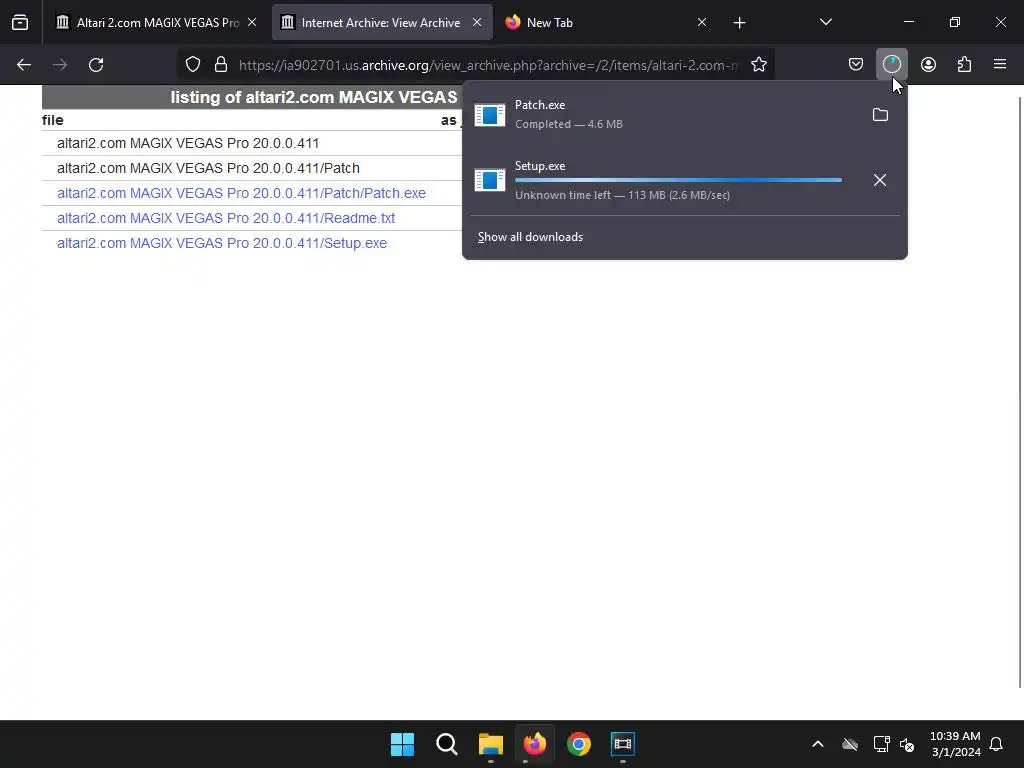Click the Setup.exe file icon in downloads
The image size is (1024, 768).
tap(490, 180)
